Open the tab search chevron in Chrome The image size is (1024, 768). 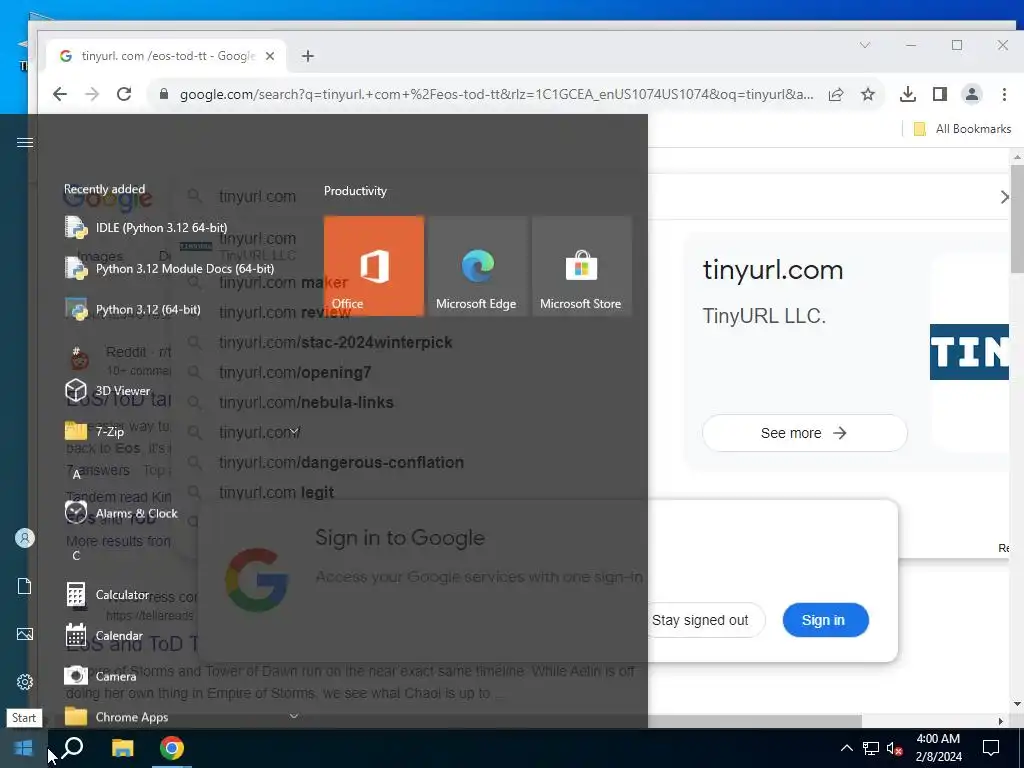865,45
